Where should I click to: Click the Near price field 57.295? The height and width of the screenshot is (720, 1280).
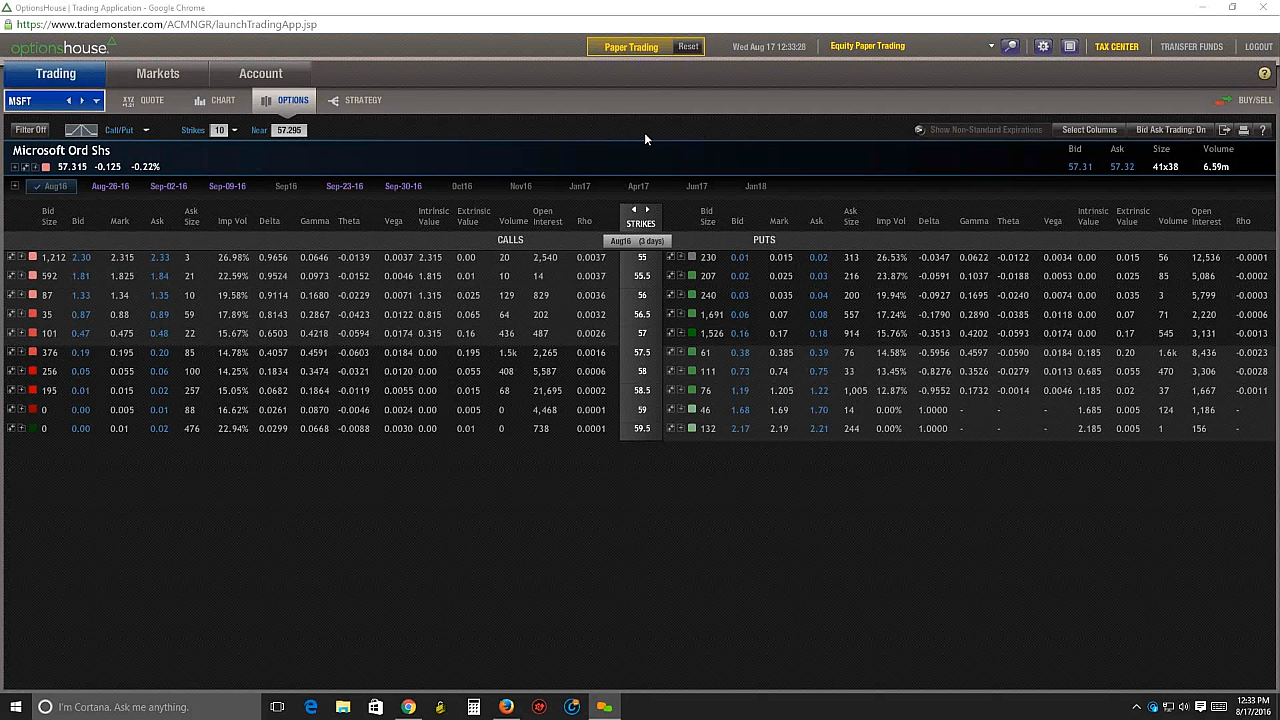point(289,130)
